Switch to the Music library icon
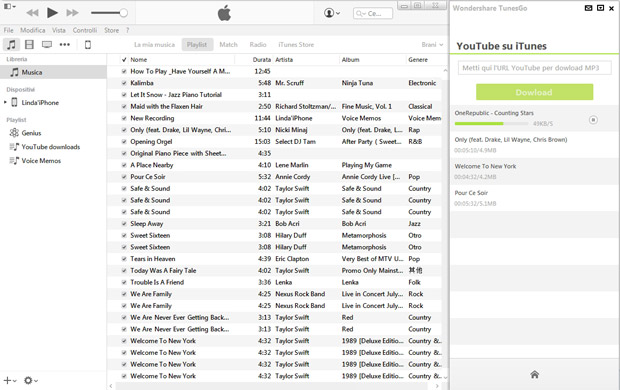Viewport: 620px width, 390px height. [x=11, y=45]
